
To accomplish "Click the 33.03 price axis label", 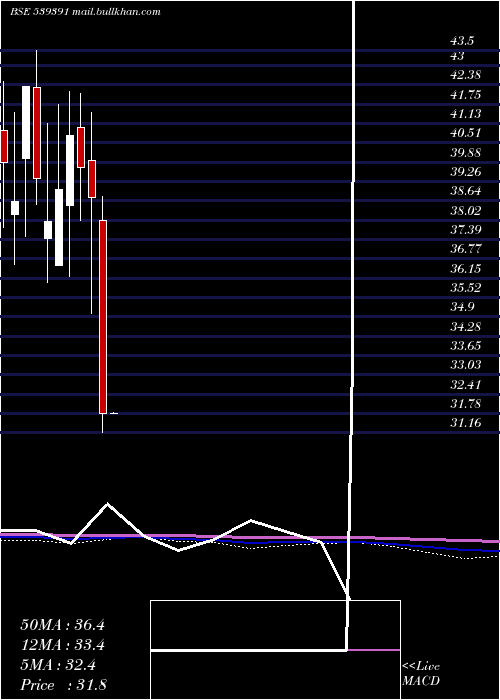I will (x=466, y=365).
